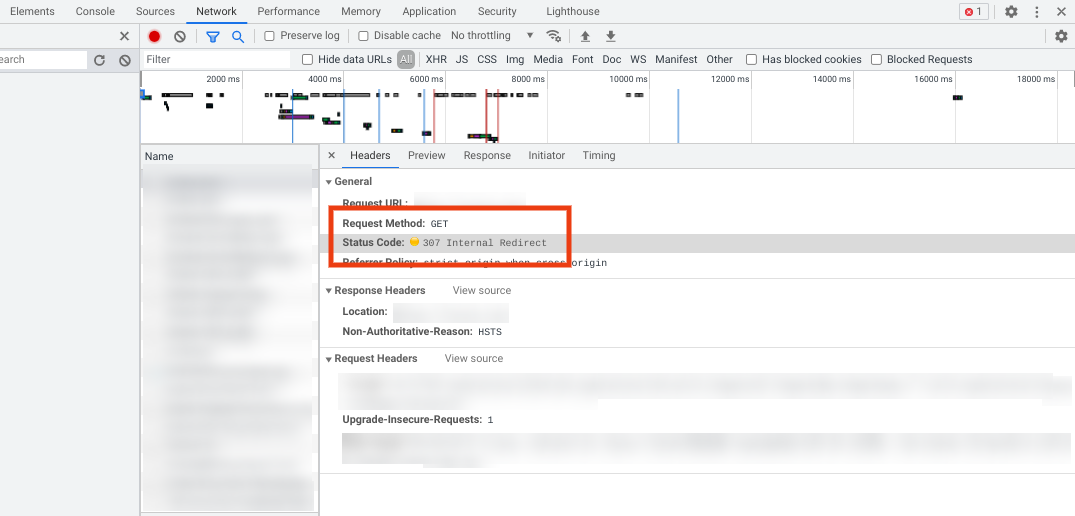The image size is (1075, 516).
Task: Collapse the Response Headers section
Action: [329, 291]
